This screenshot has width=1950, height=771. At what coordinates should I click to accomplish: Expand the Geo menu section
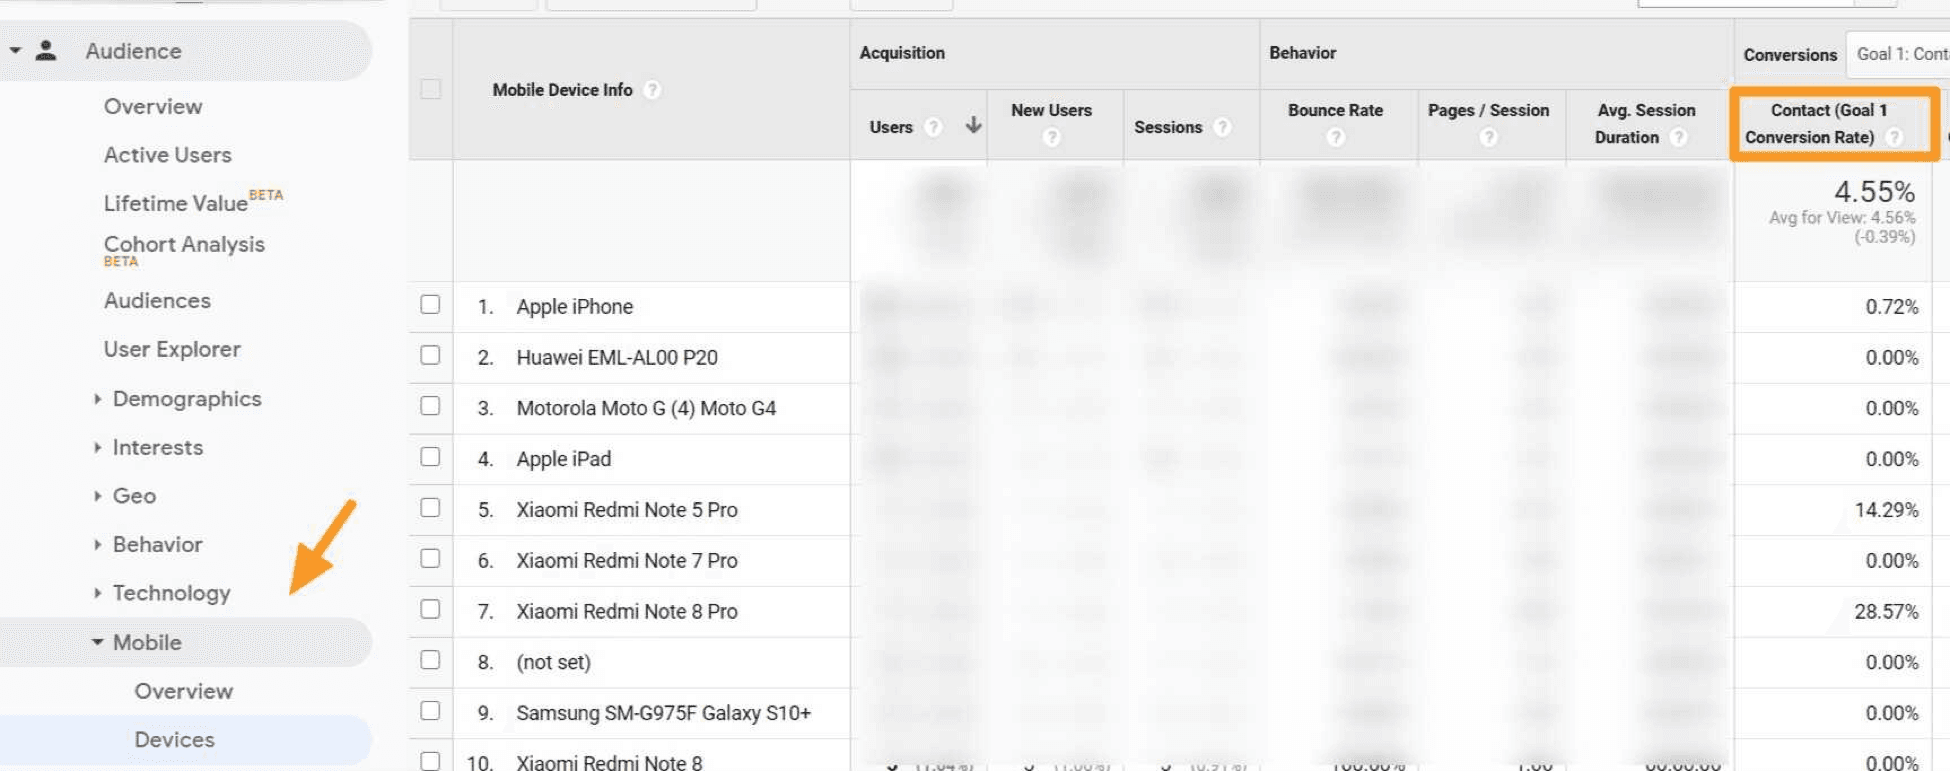97,496
